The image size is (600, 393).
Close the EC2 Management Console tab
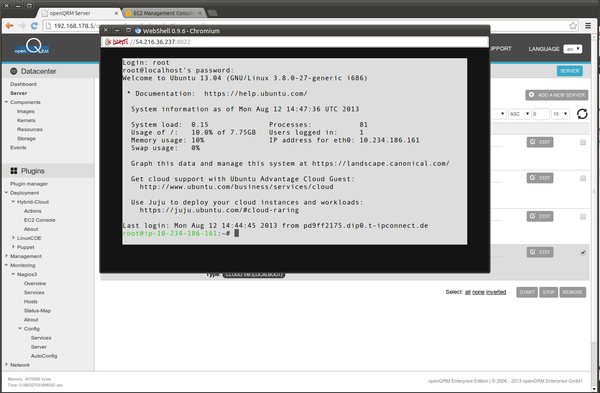tap(200, 13)
